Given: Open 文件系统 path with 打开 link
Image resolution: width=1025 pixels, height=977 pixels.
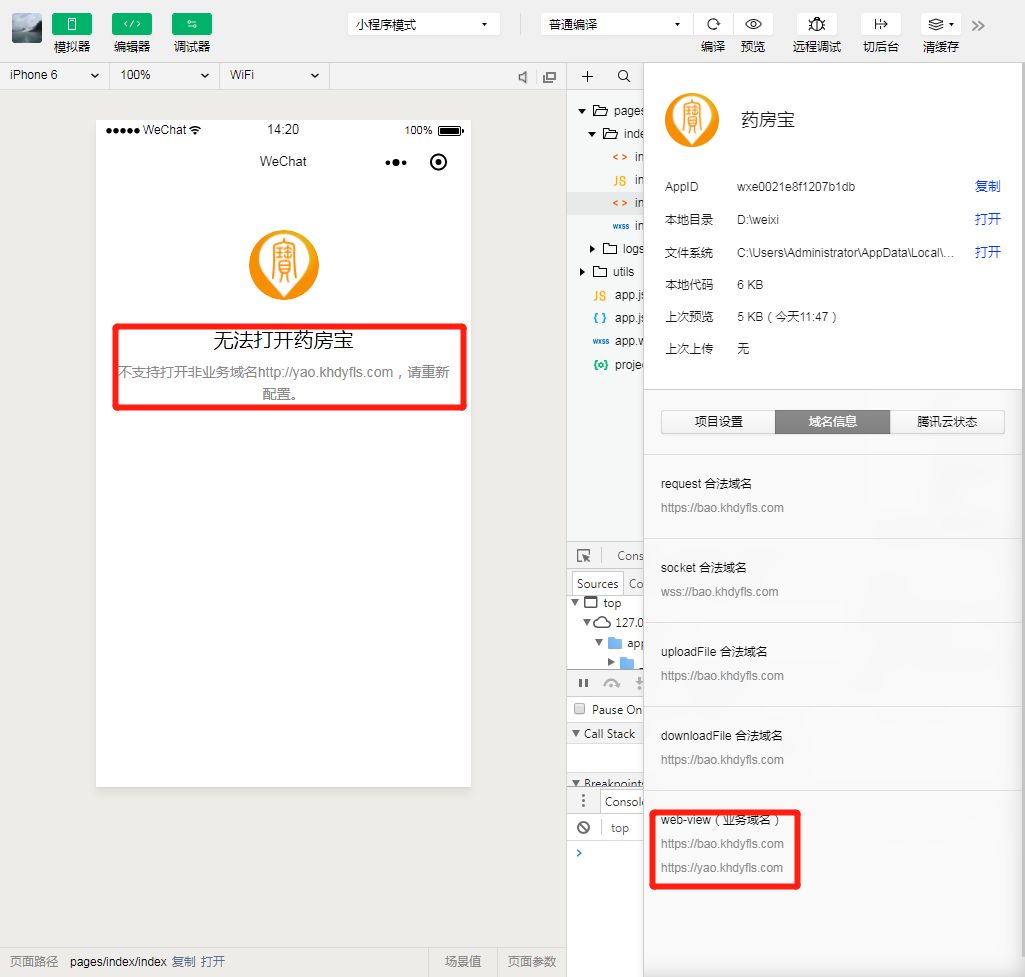Looking at the screenshot, I should (987, 252).
